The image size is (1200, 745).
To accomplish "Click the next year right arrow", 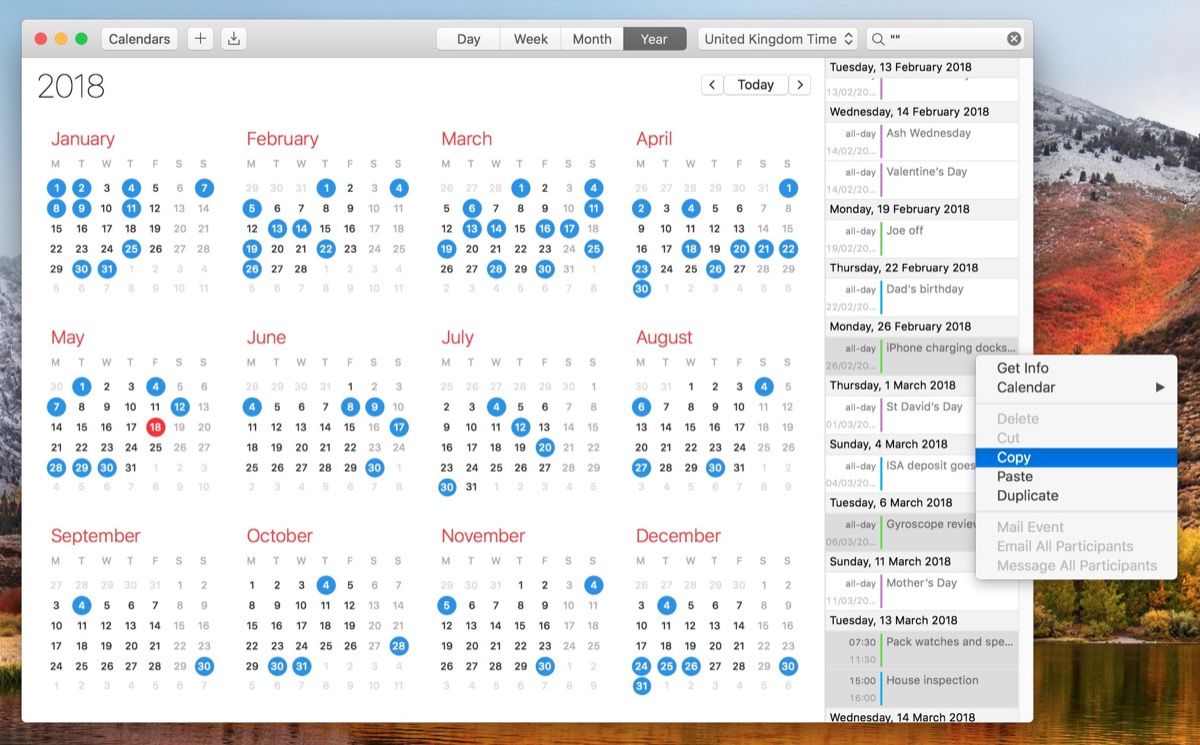I will [x=799, y=85].
